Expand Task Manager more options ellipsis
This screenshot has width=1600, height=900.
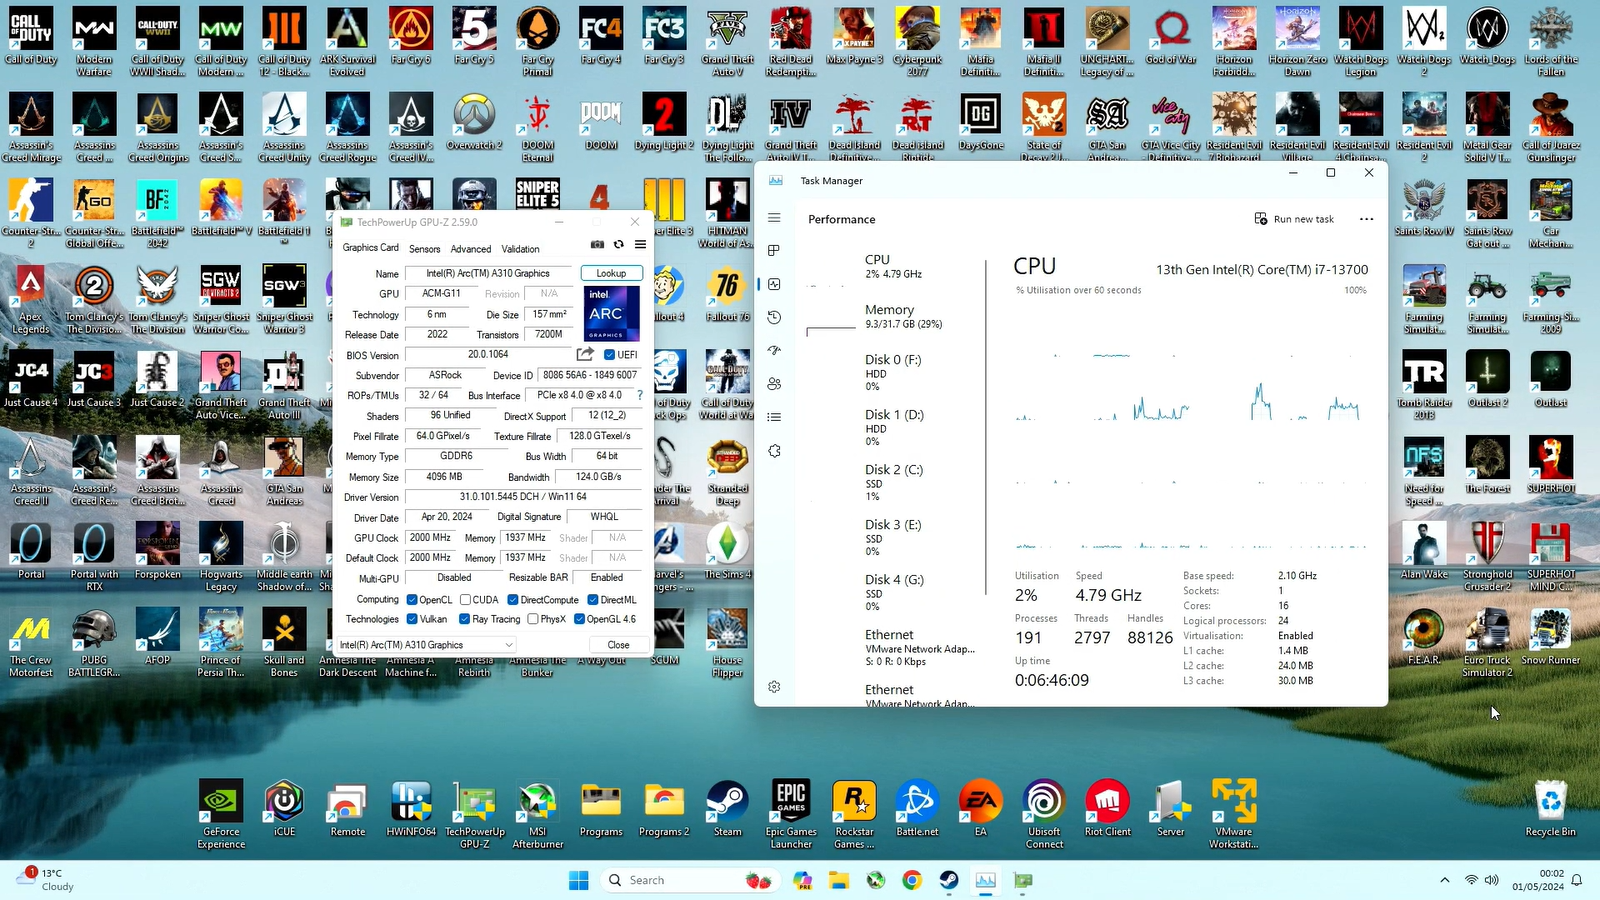click(1366, 219)
